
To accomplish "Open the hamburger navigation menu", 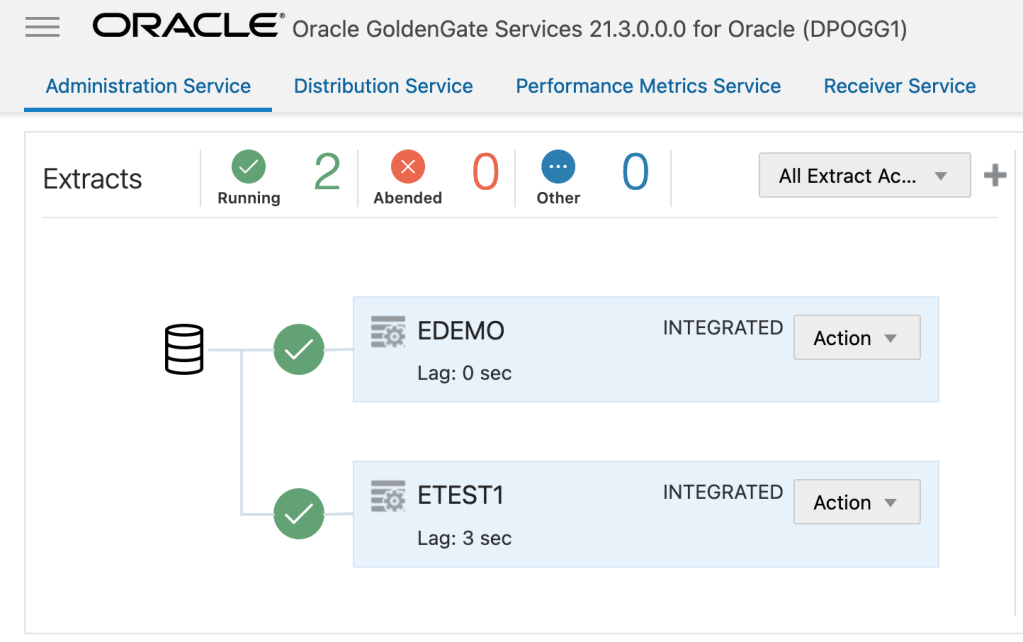I will coord(42,27).
